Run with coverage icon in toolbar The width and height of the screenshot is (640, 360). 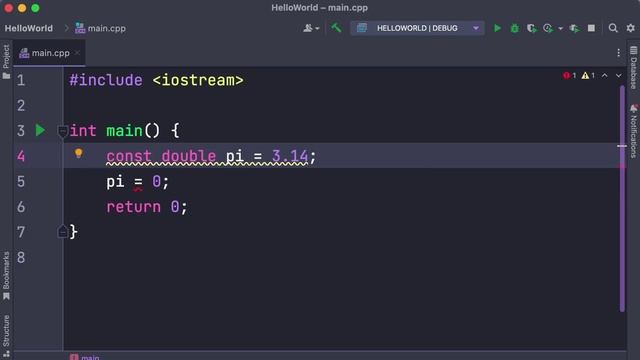(x=531, y=28)
